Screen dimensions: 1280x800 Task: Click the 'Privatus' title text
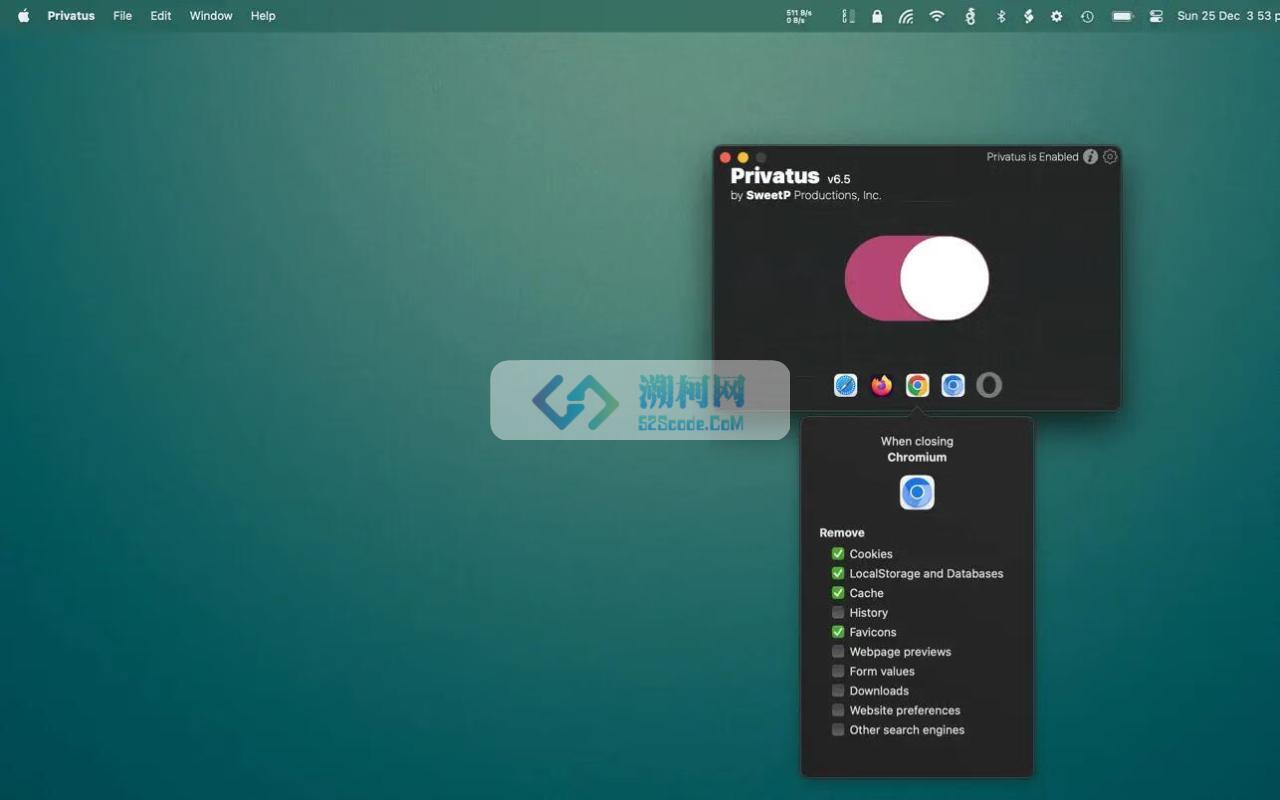775,176
